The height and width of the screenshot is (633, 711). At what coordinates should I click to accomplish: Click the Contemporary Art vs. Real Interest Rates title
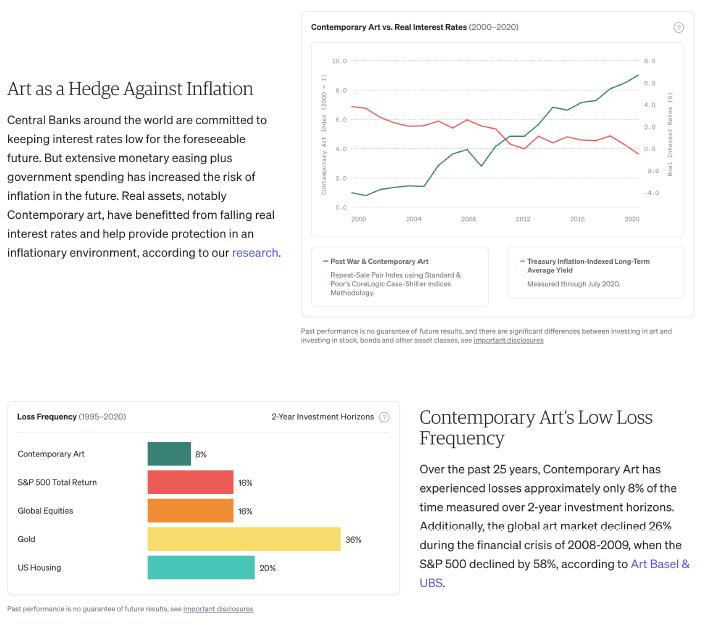[415, 27]
